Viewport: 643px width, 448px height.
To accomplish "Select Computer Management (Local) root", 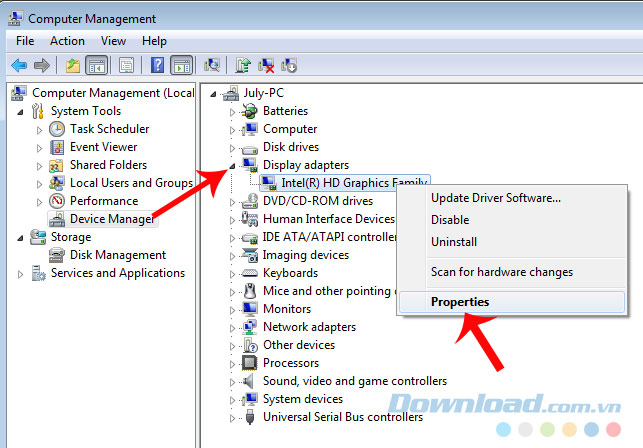I will pos(113,93).
